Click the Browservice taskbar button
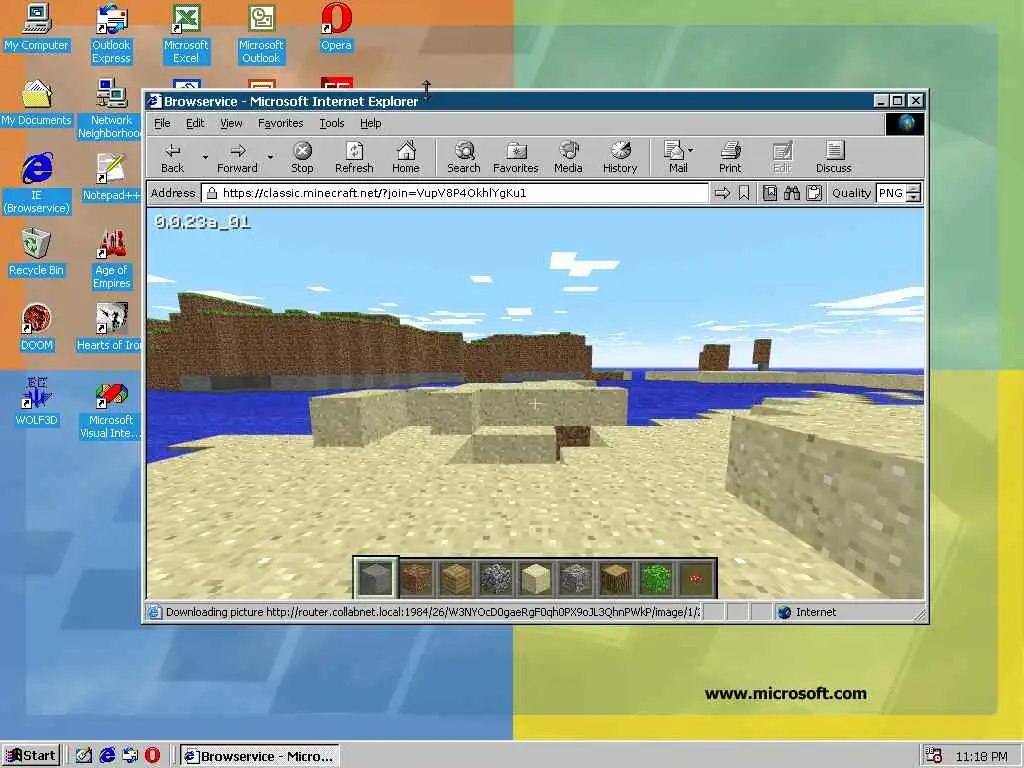This screenshot has height=768, width=1024. click(x=260, y=756)
